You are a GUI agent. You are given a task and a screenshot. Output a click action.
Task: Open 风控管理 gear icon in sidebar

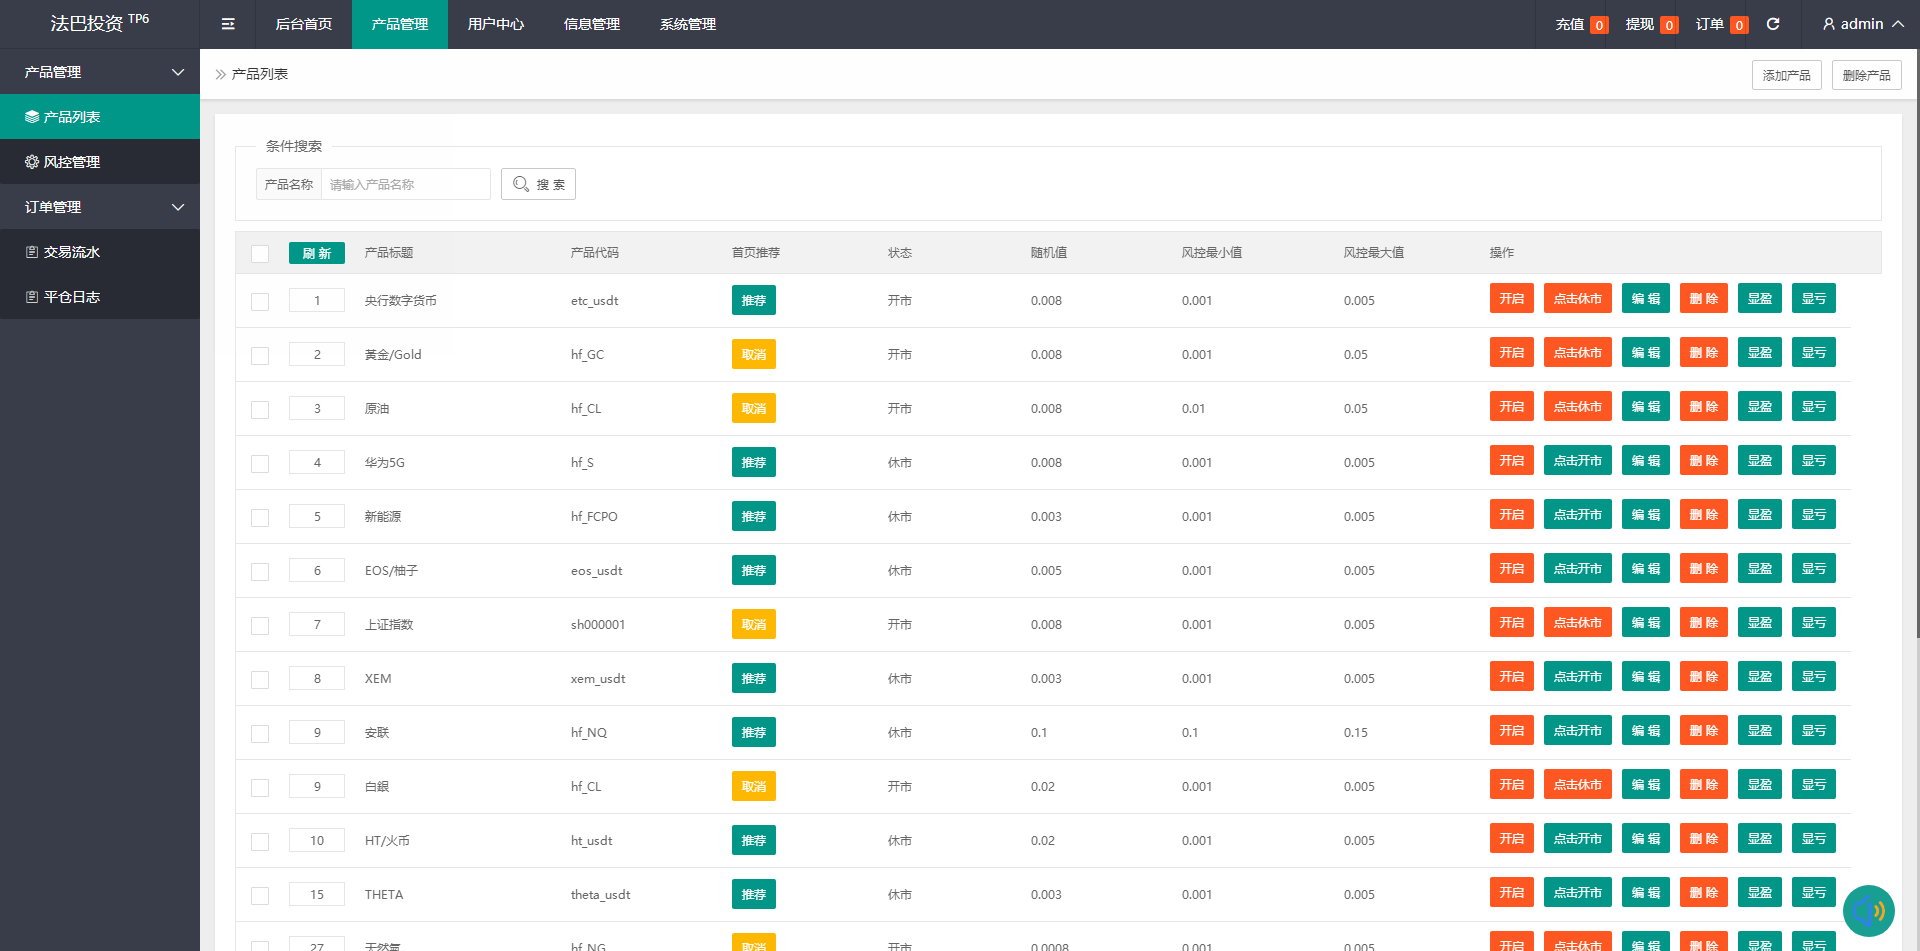pyautogui.click(x=32, y=162)
